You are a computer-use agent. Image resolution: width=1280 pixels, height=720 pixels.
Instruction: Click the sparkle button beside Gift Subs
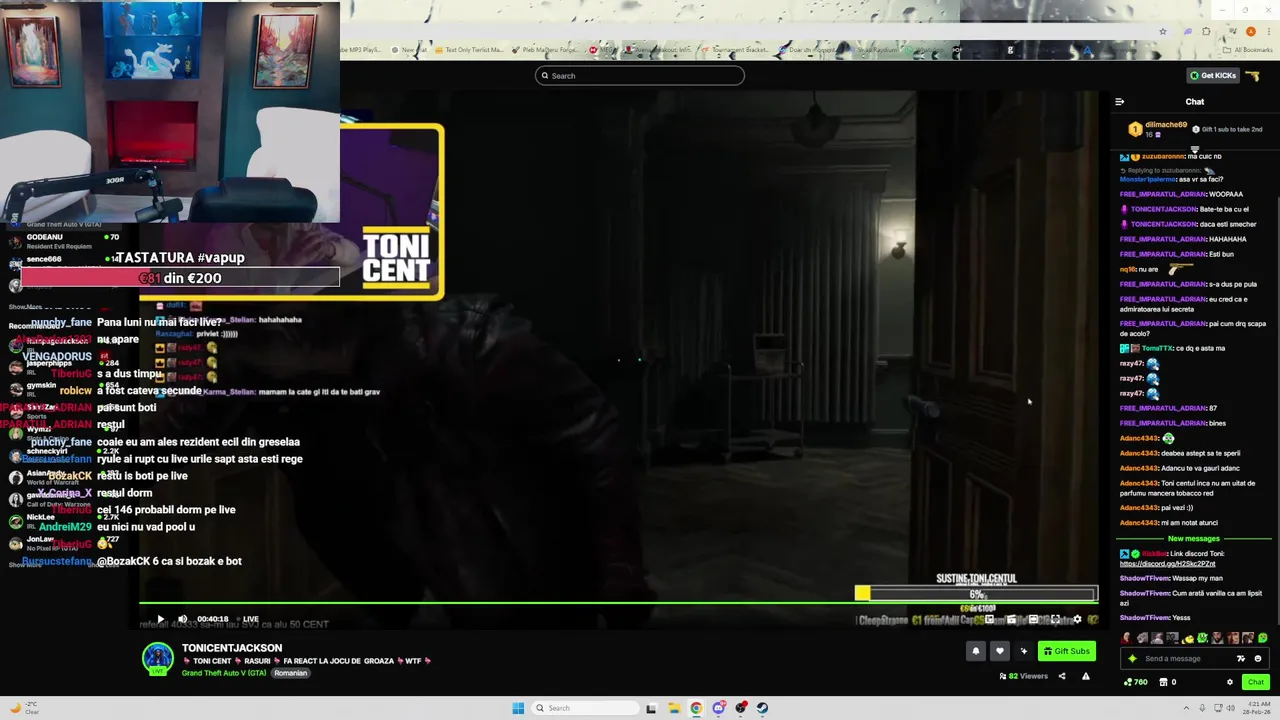1024,651
